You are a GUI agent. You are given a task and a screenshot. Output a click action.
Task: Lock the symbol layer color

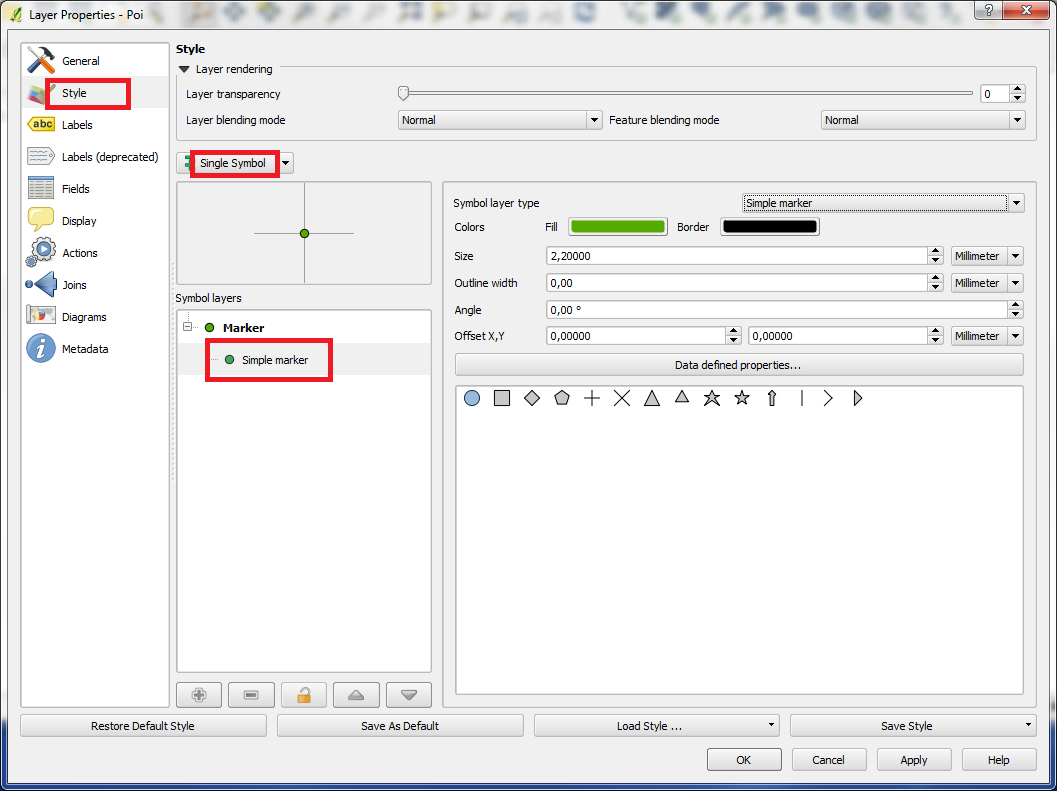(x=304, y=695)
